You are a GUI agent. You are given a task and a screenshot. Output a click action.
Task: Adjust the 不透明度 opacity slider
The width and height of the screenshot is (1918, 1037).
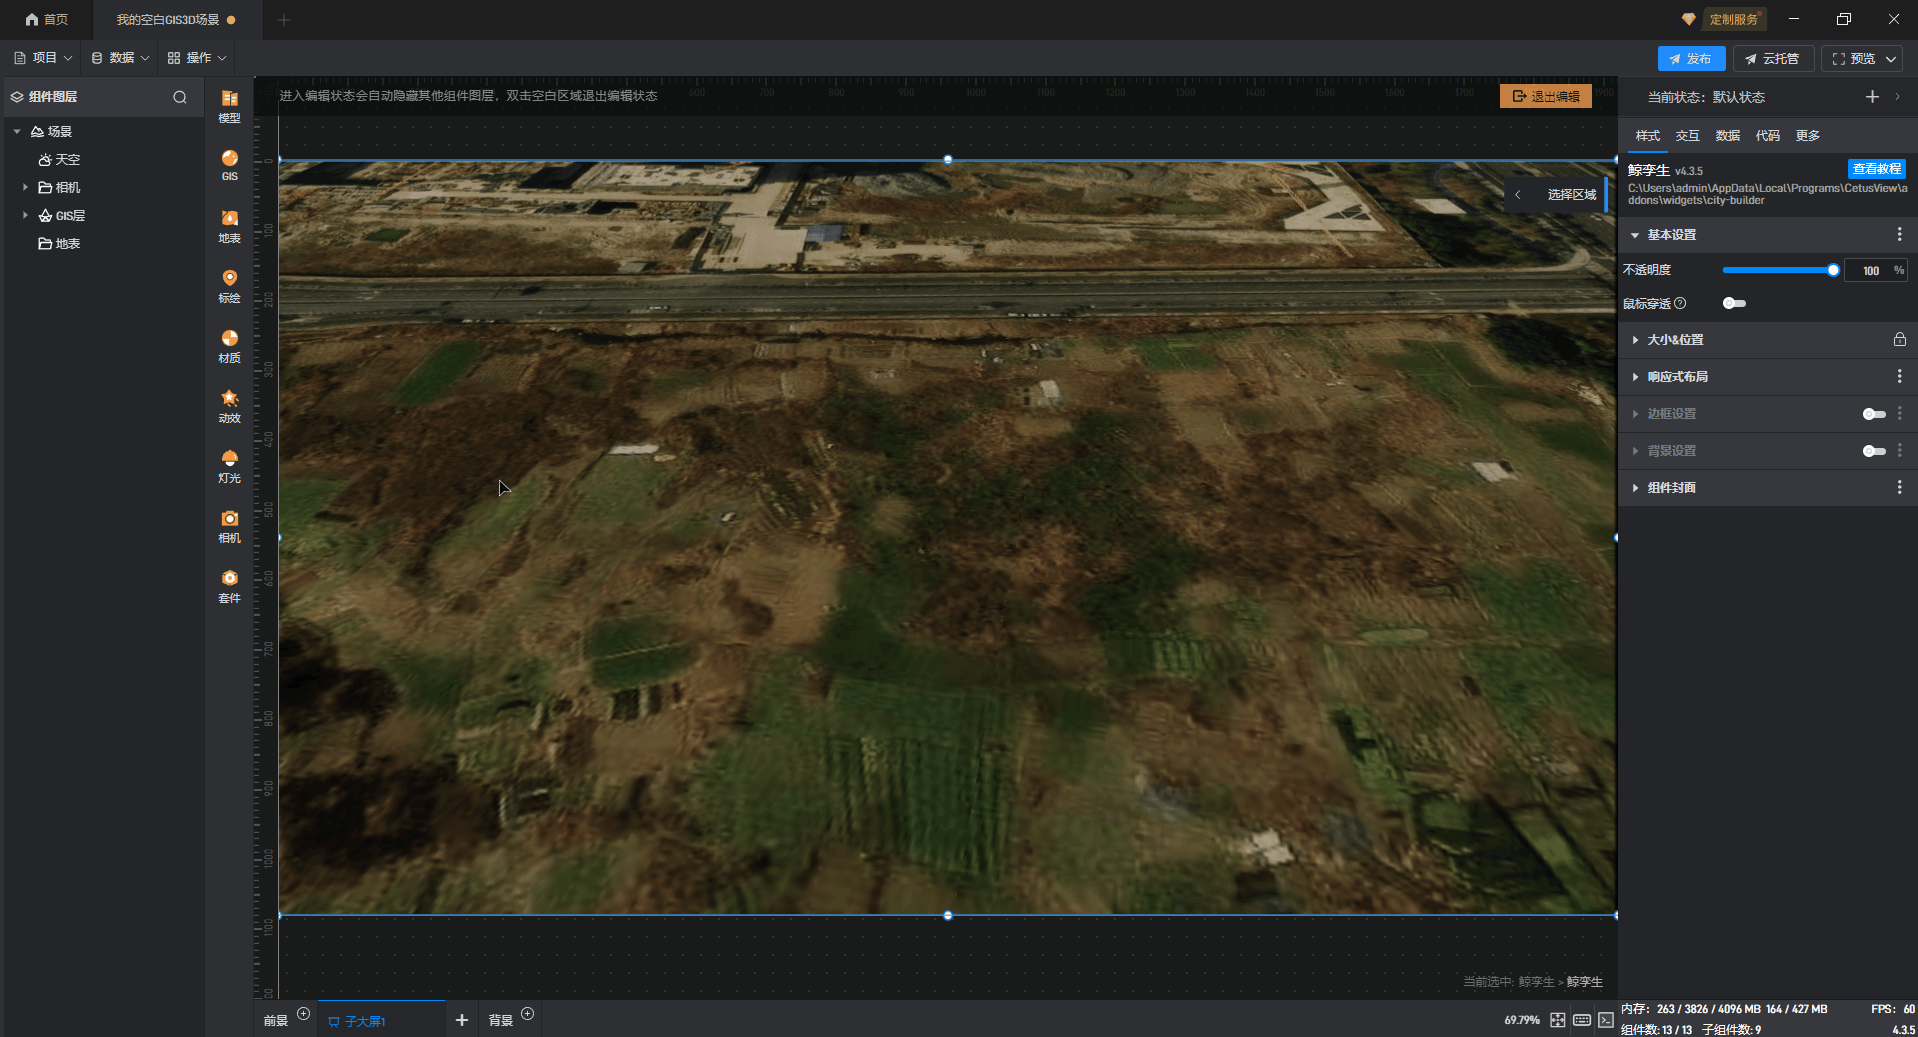[x=1778, y=270]
